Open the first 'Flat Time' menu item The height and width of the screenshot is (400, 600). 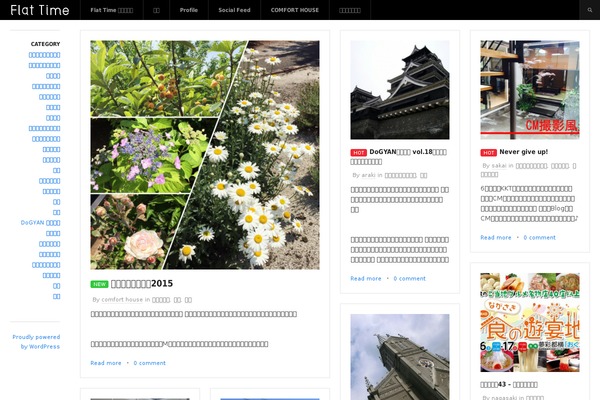[x=111, y=10]
